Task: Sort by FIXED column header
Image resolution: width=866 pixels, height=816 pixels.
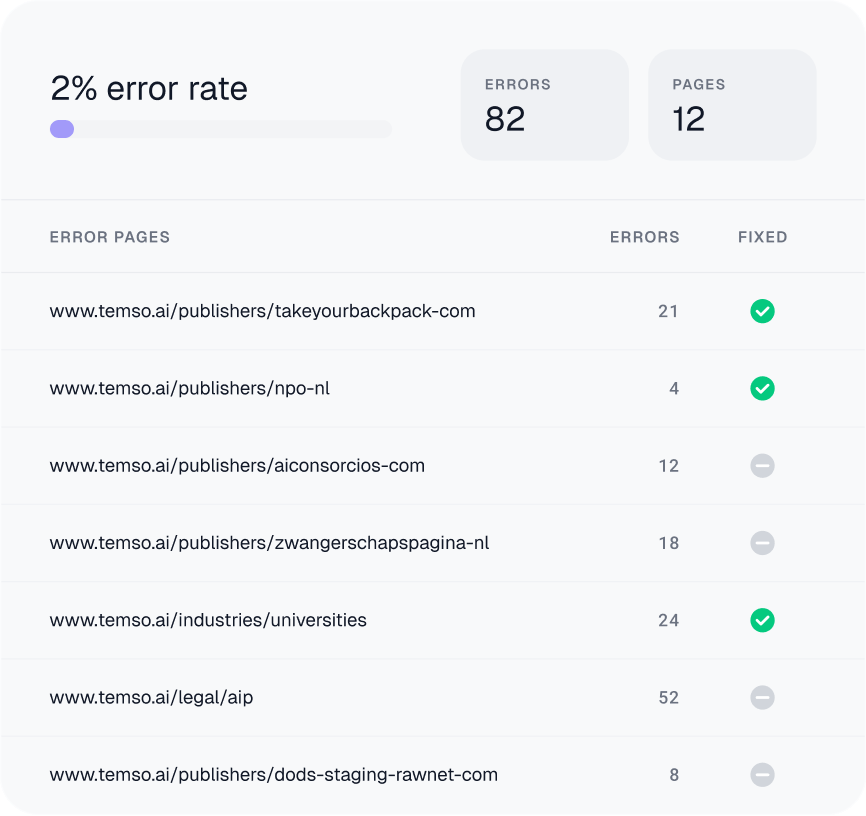Action: point(763,237)
